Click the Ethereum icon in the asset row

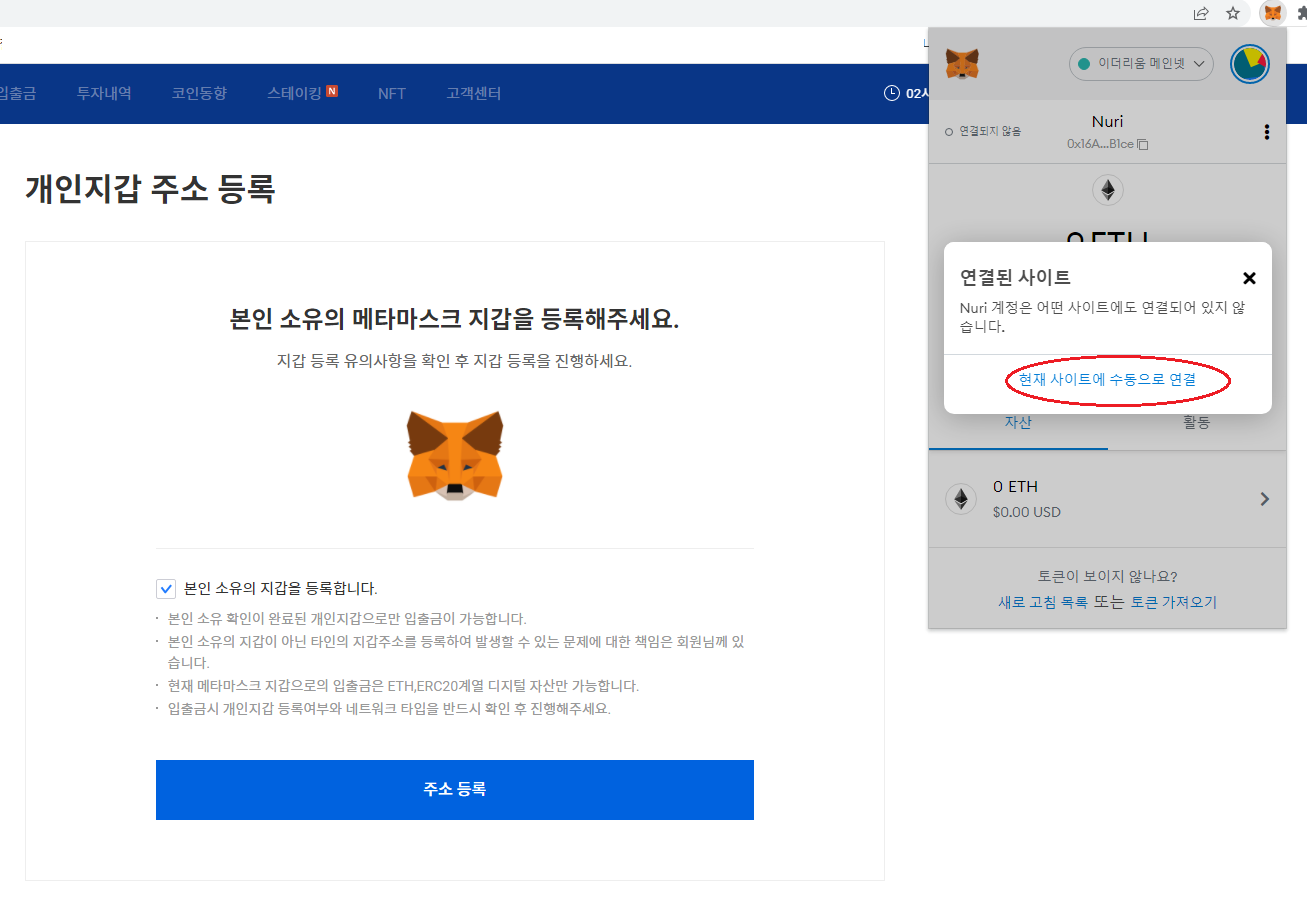961,499
